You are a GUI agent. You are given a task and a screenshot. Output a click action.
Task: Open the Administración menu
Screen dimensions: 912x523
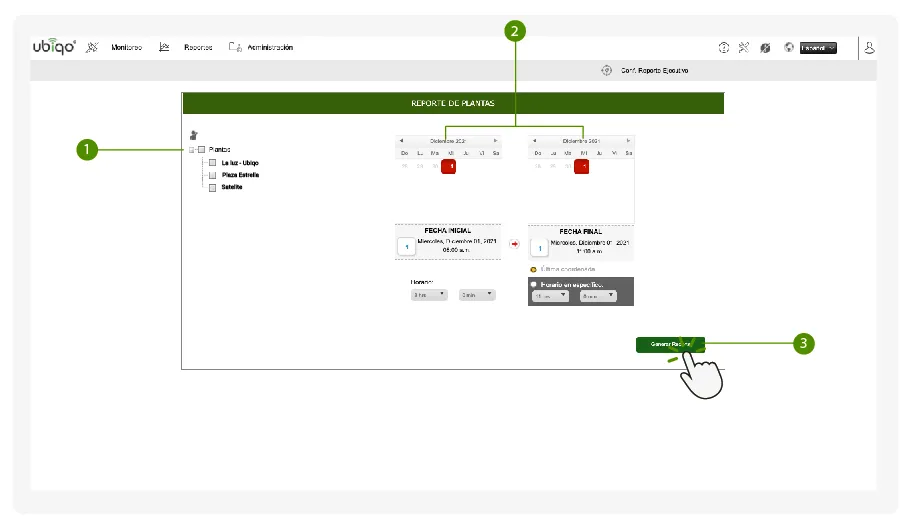(270, 47)
